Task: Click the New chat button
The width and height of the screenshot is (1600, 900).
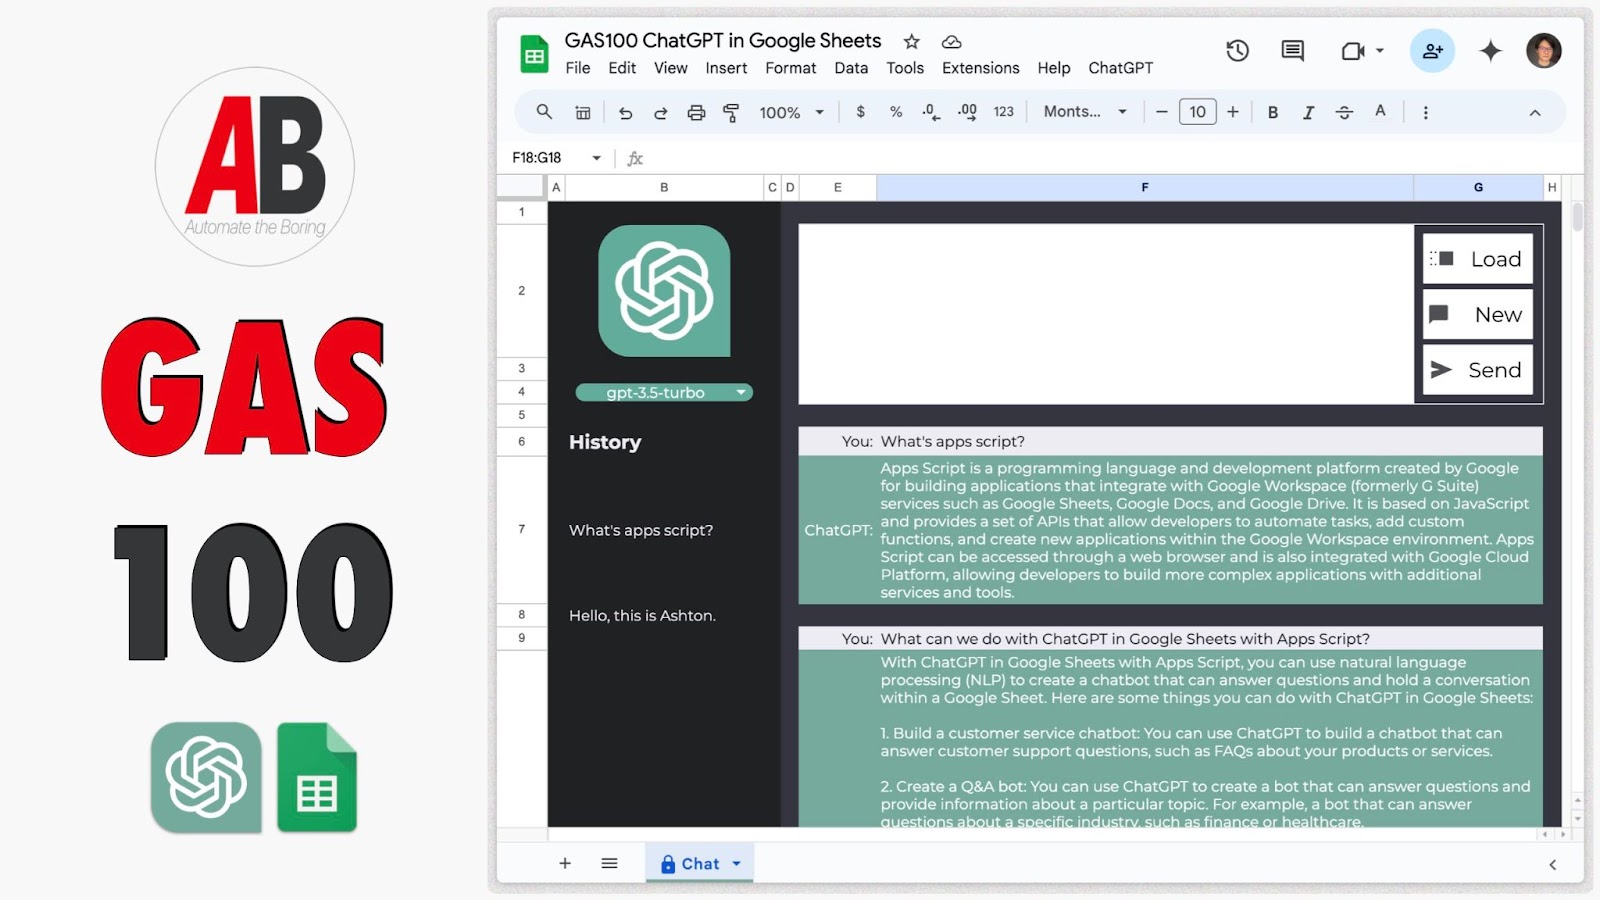Action: tap(1478, 314)
